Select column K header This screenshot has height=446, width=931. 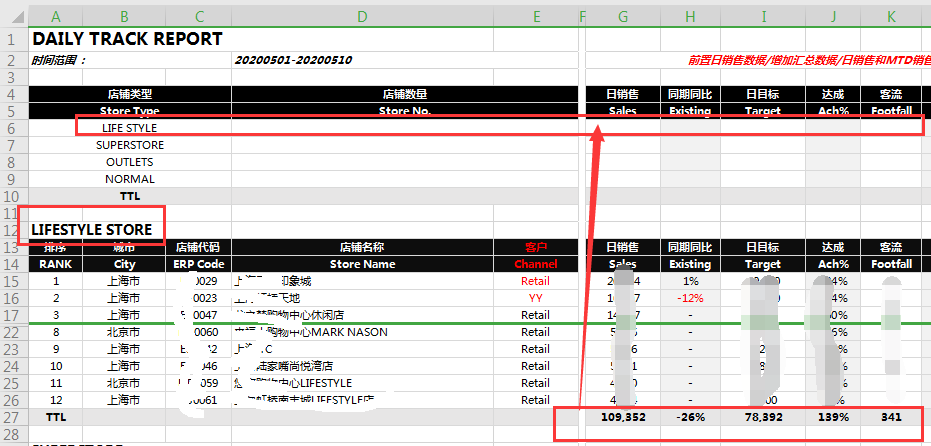(891, 17)
